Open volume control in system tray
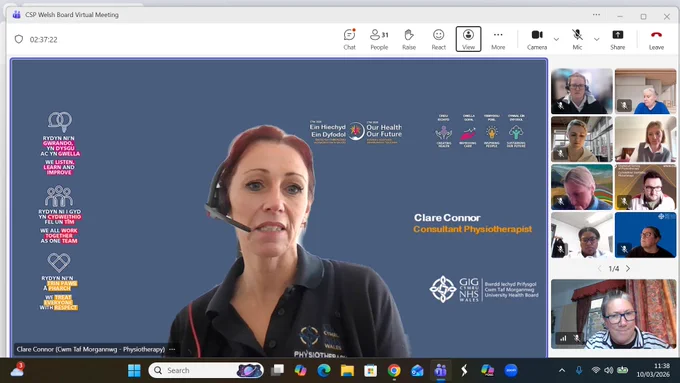Screen dimensions: 680x383 coord(609,370)
